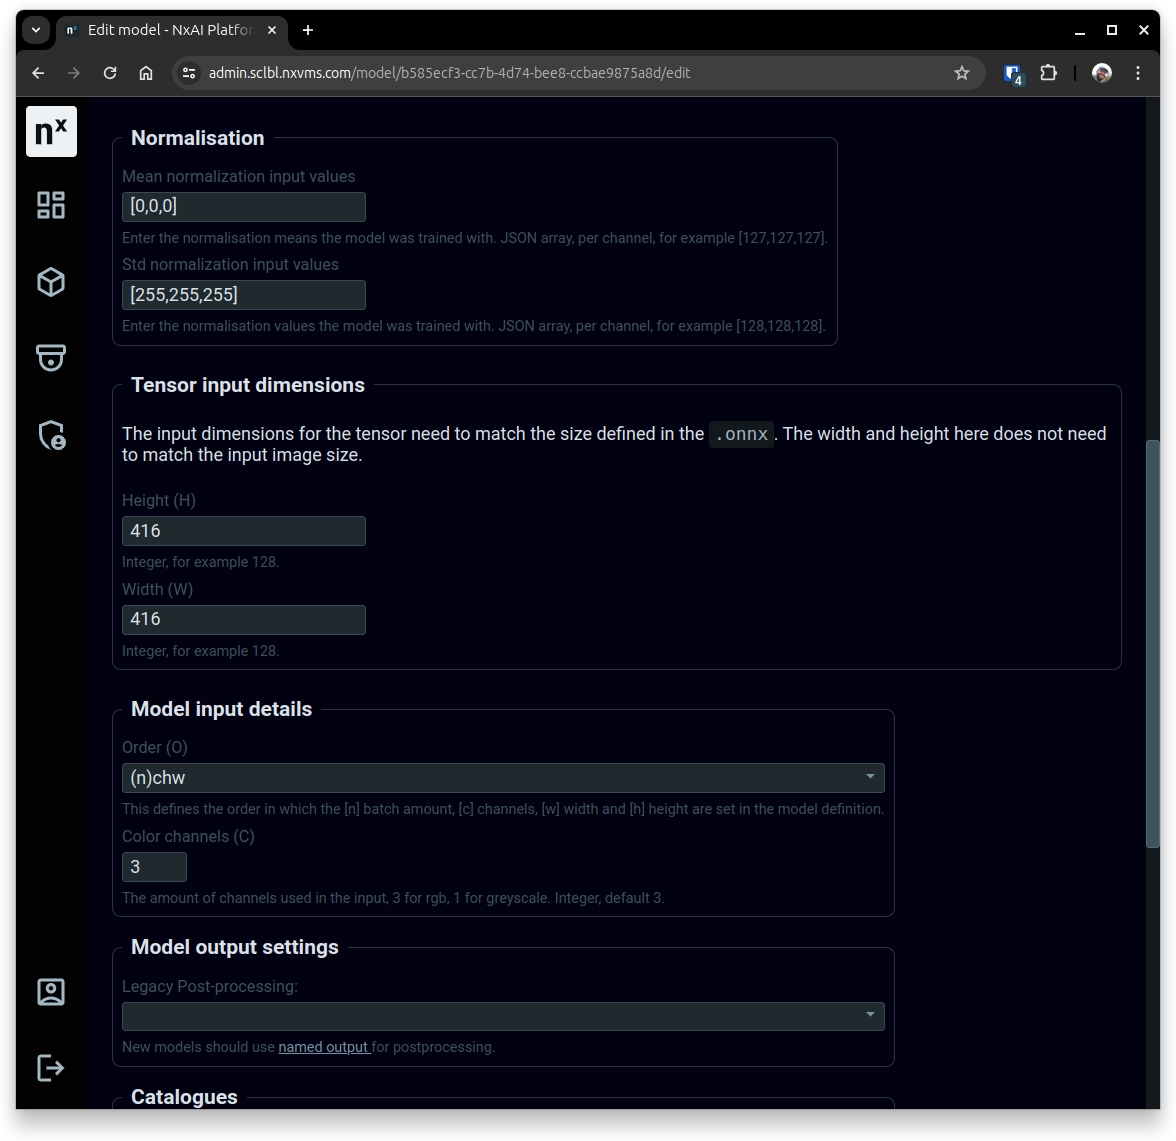Bookmark this page with the star icon
The image size is (1176, 1141).
pos(961,73)
